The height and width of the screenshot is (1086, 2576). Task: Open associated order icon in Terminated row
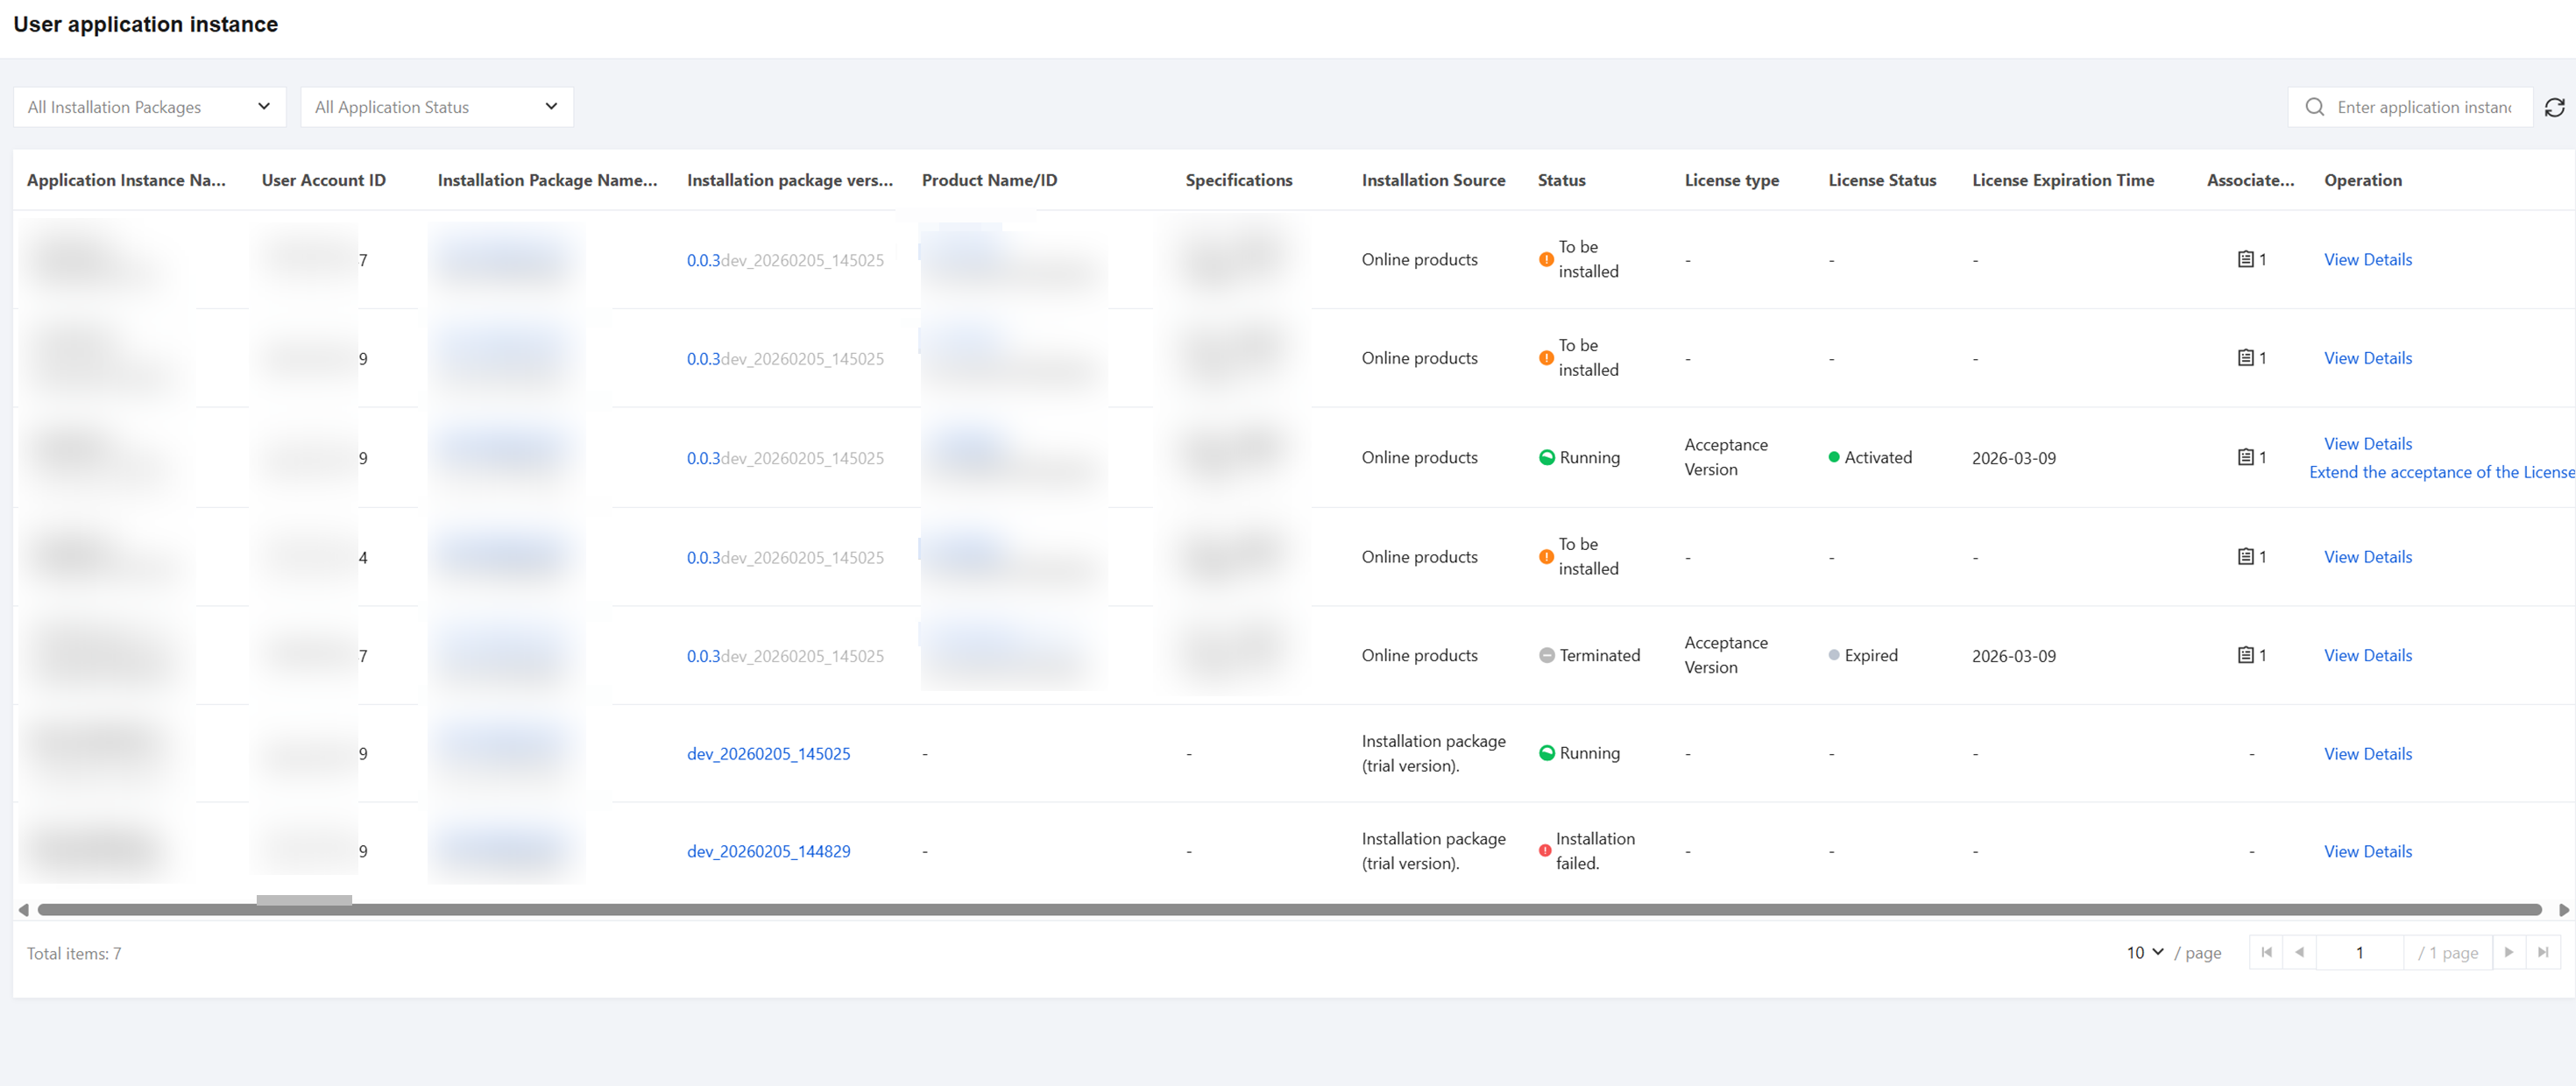click(2245, 655)
